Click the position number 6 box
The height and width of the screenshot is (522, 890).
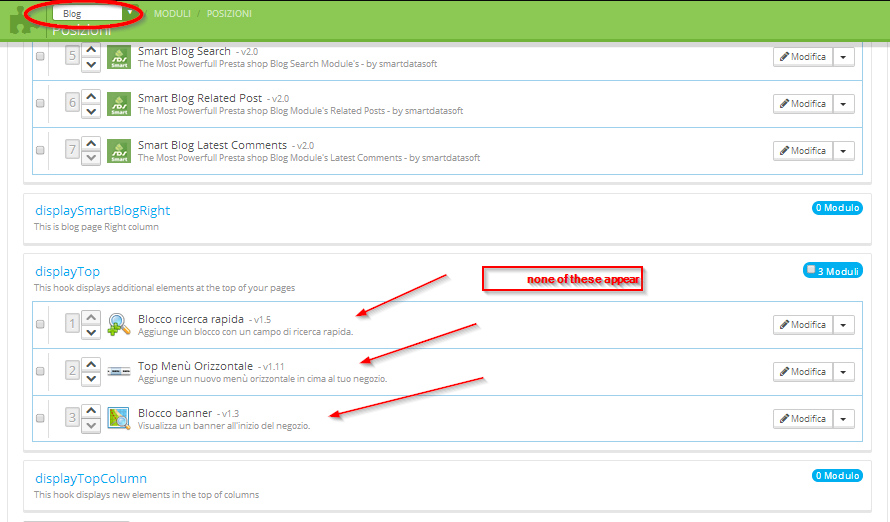[72, 103]
